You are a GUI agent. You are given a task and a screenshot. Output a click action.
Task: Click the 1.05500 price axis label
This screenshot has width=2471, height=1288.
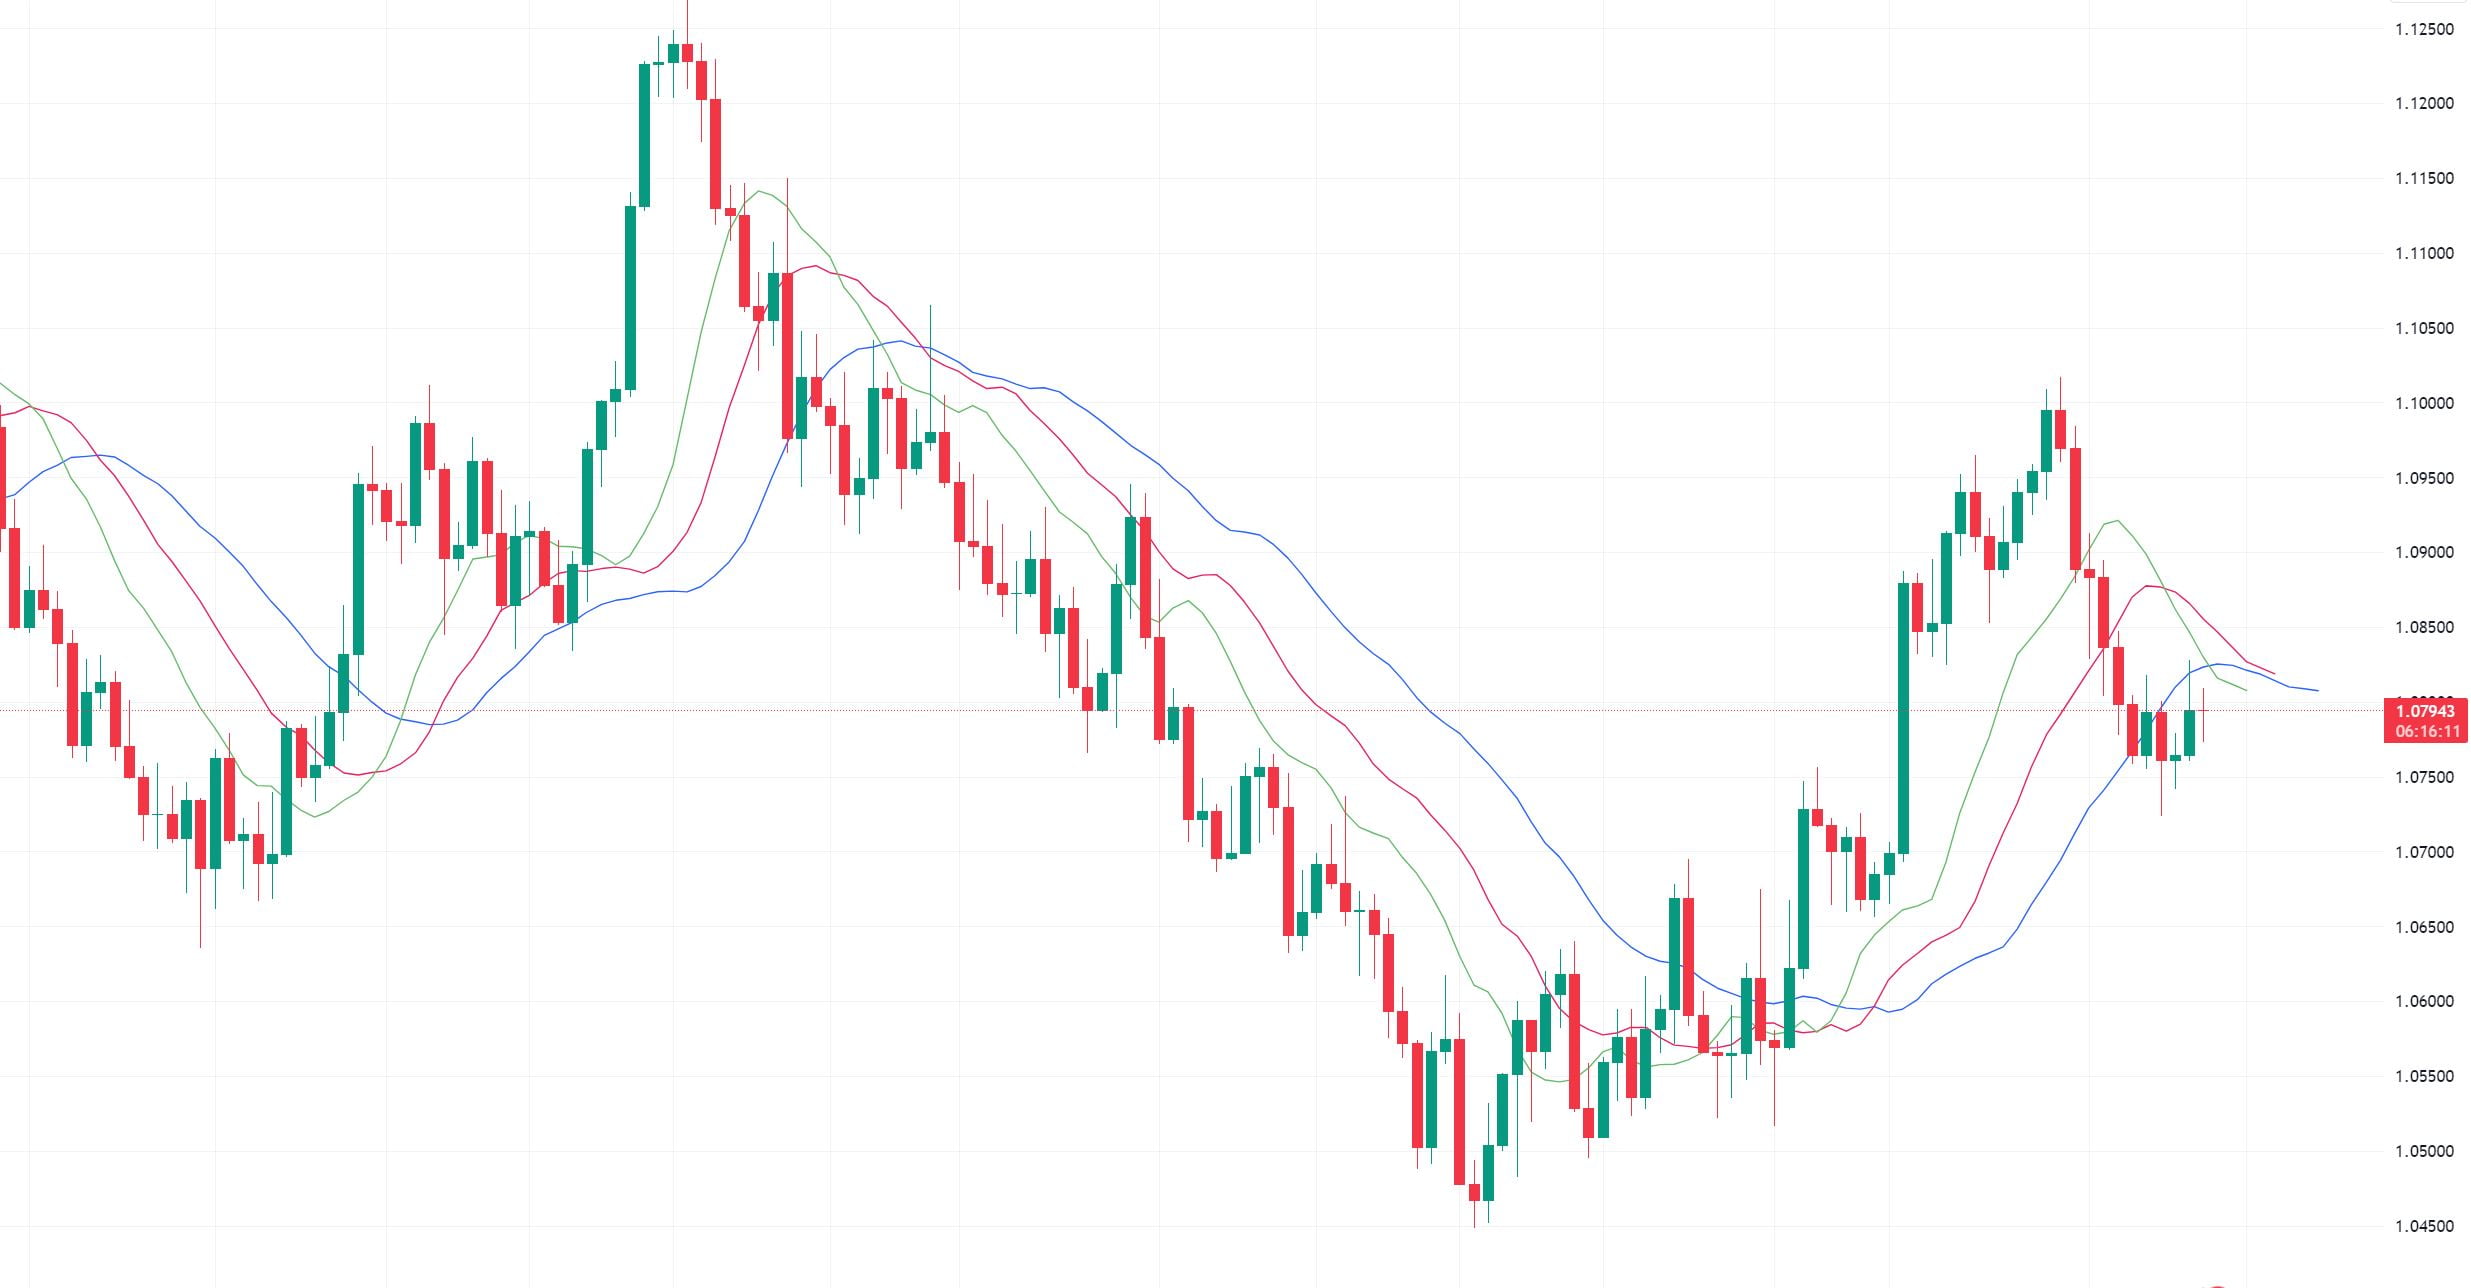[x=2424, y=1077]
